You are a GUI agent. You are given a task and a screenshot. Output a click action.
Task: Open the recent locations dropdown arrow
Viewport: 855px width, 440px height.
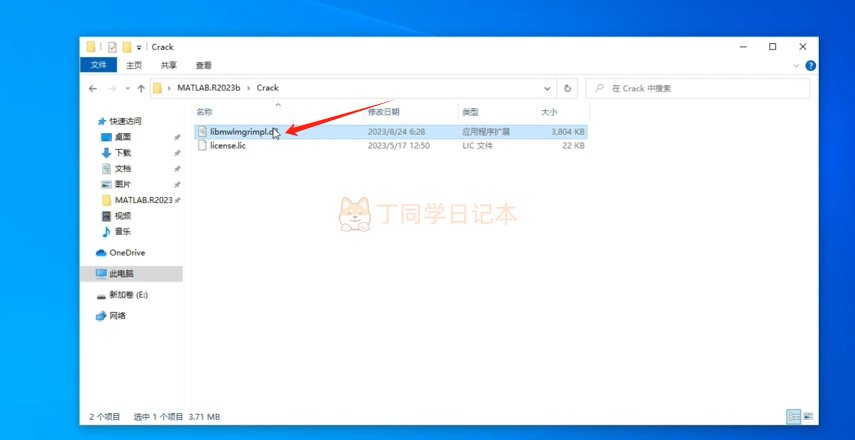point(128,88)
